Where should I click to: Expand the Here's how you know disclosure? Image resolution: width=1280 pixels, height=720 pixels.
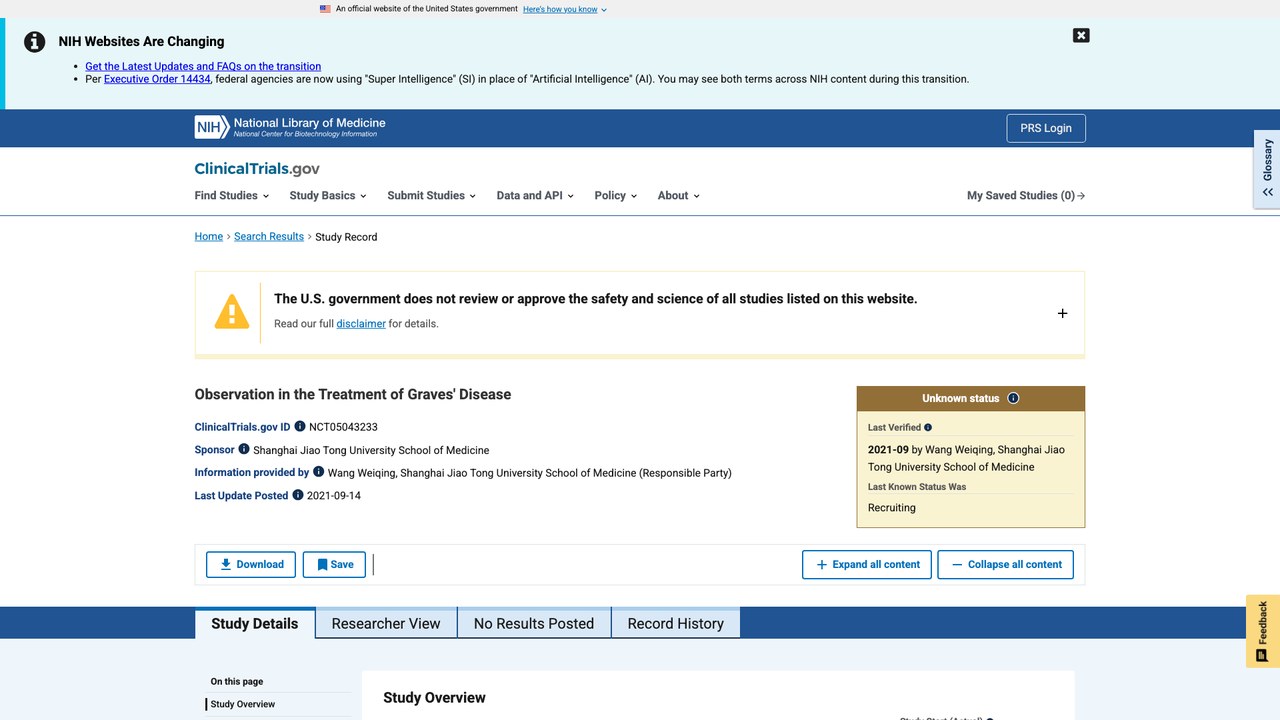click(x=565, y=9)
